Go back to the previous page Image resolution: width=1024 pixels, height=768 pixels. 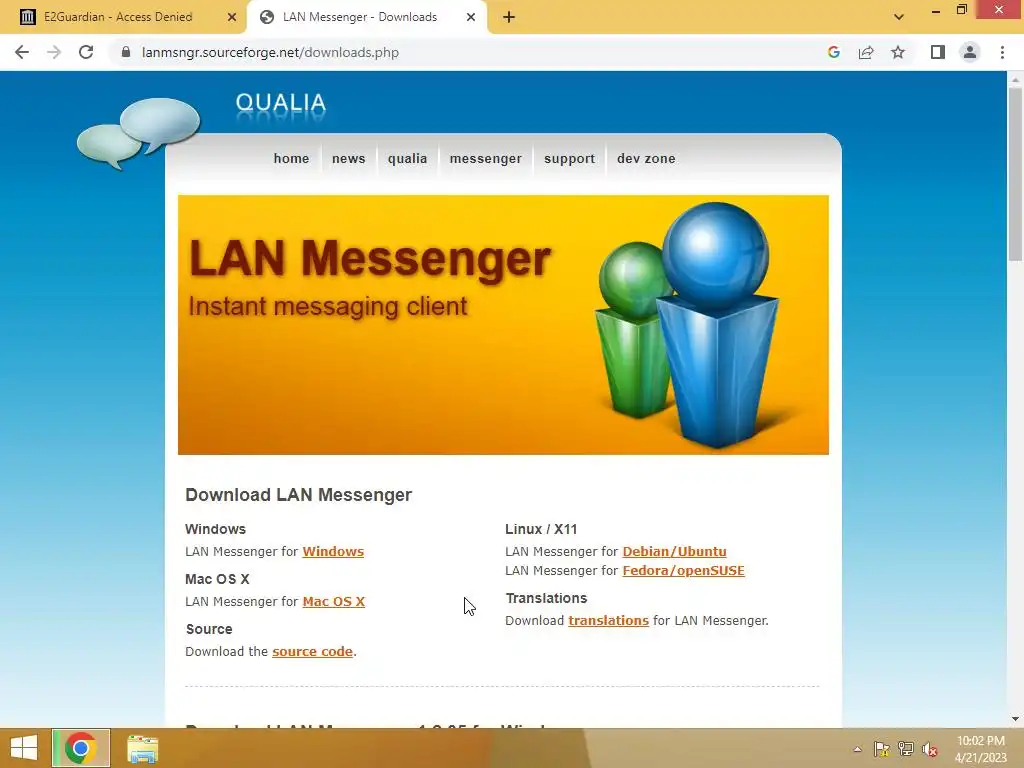click(22, 52)
